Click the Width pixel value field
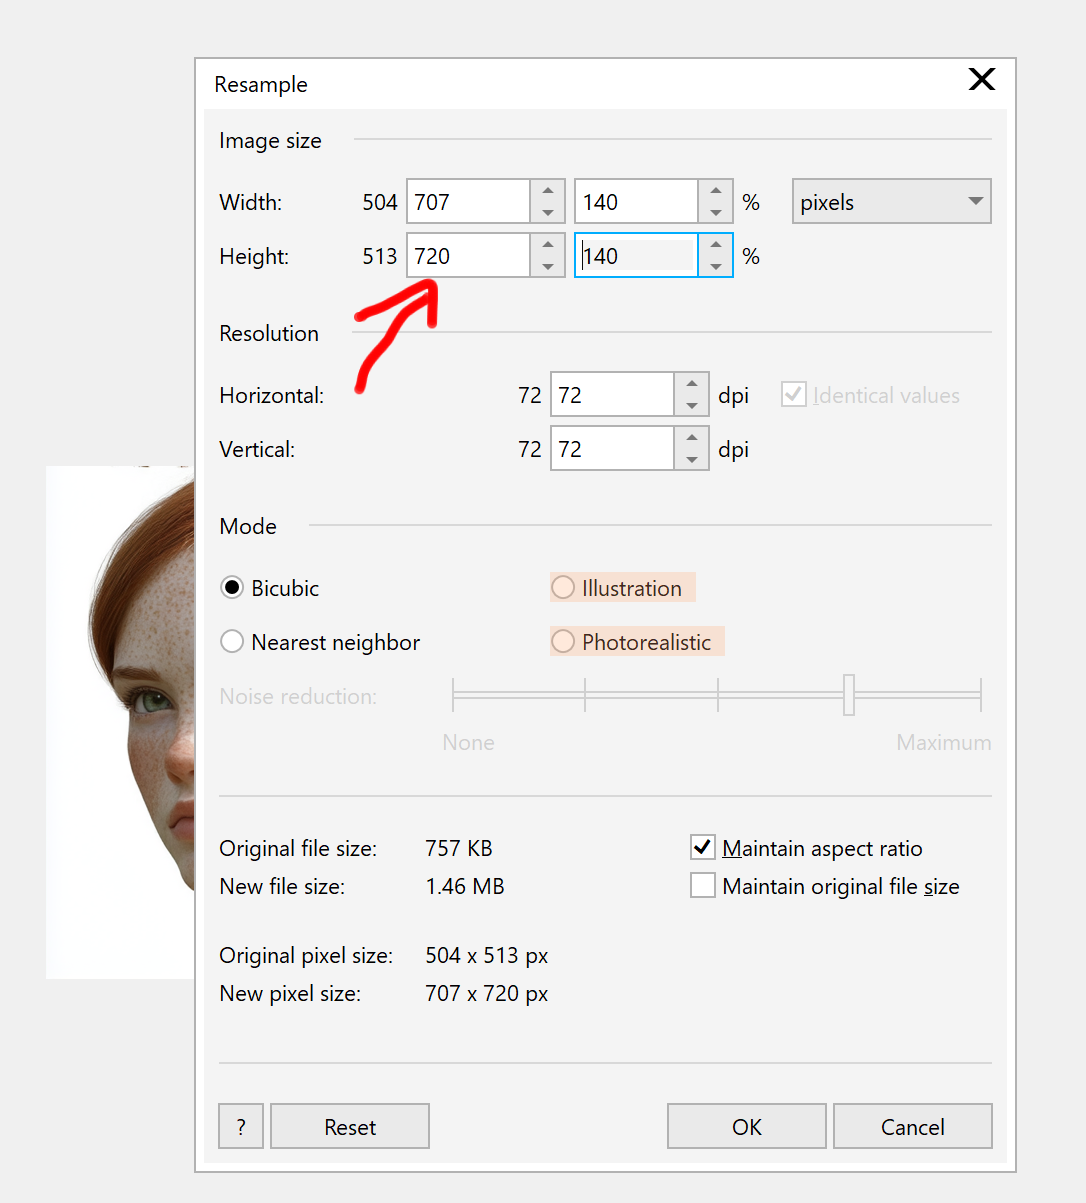The height and width of the screenshot is (1203, 1086). pyautogui.click(x=469, y=202)
